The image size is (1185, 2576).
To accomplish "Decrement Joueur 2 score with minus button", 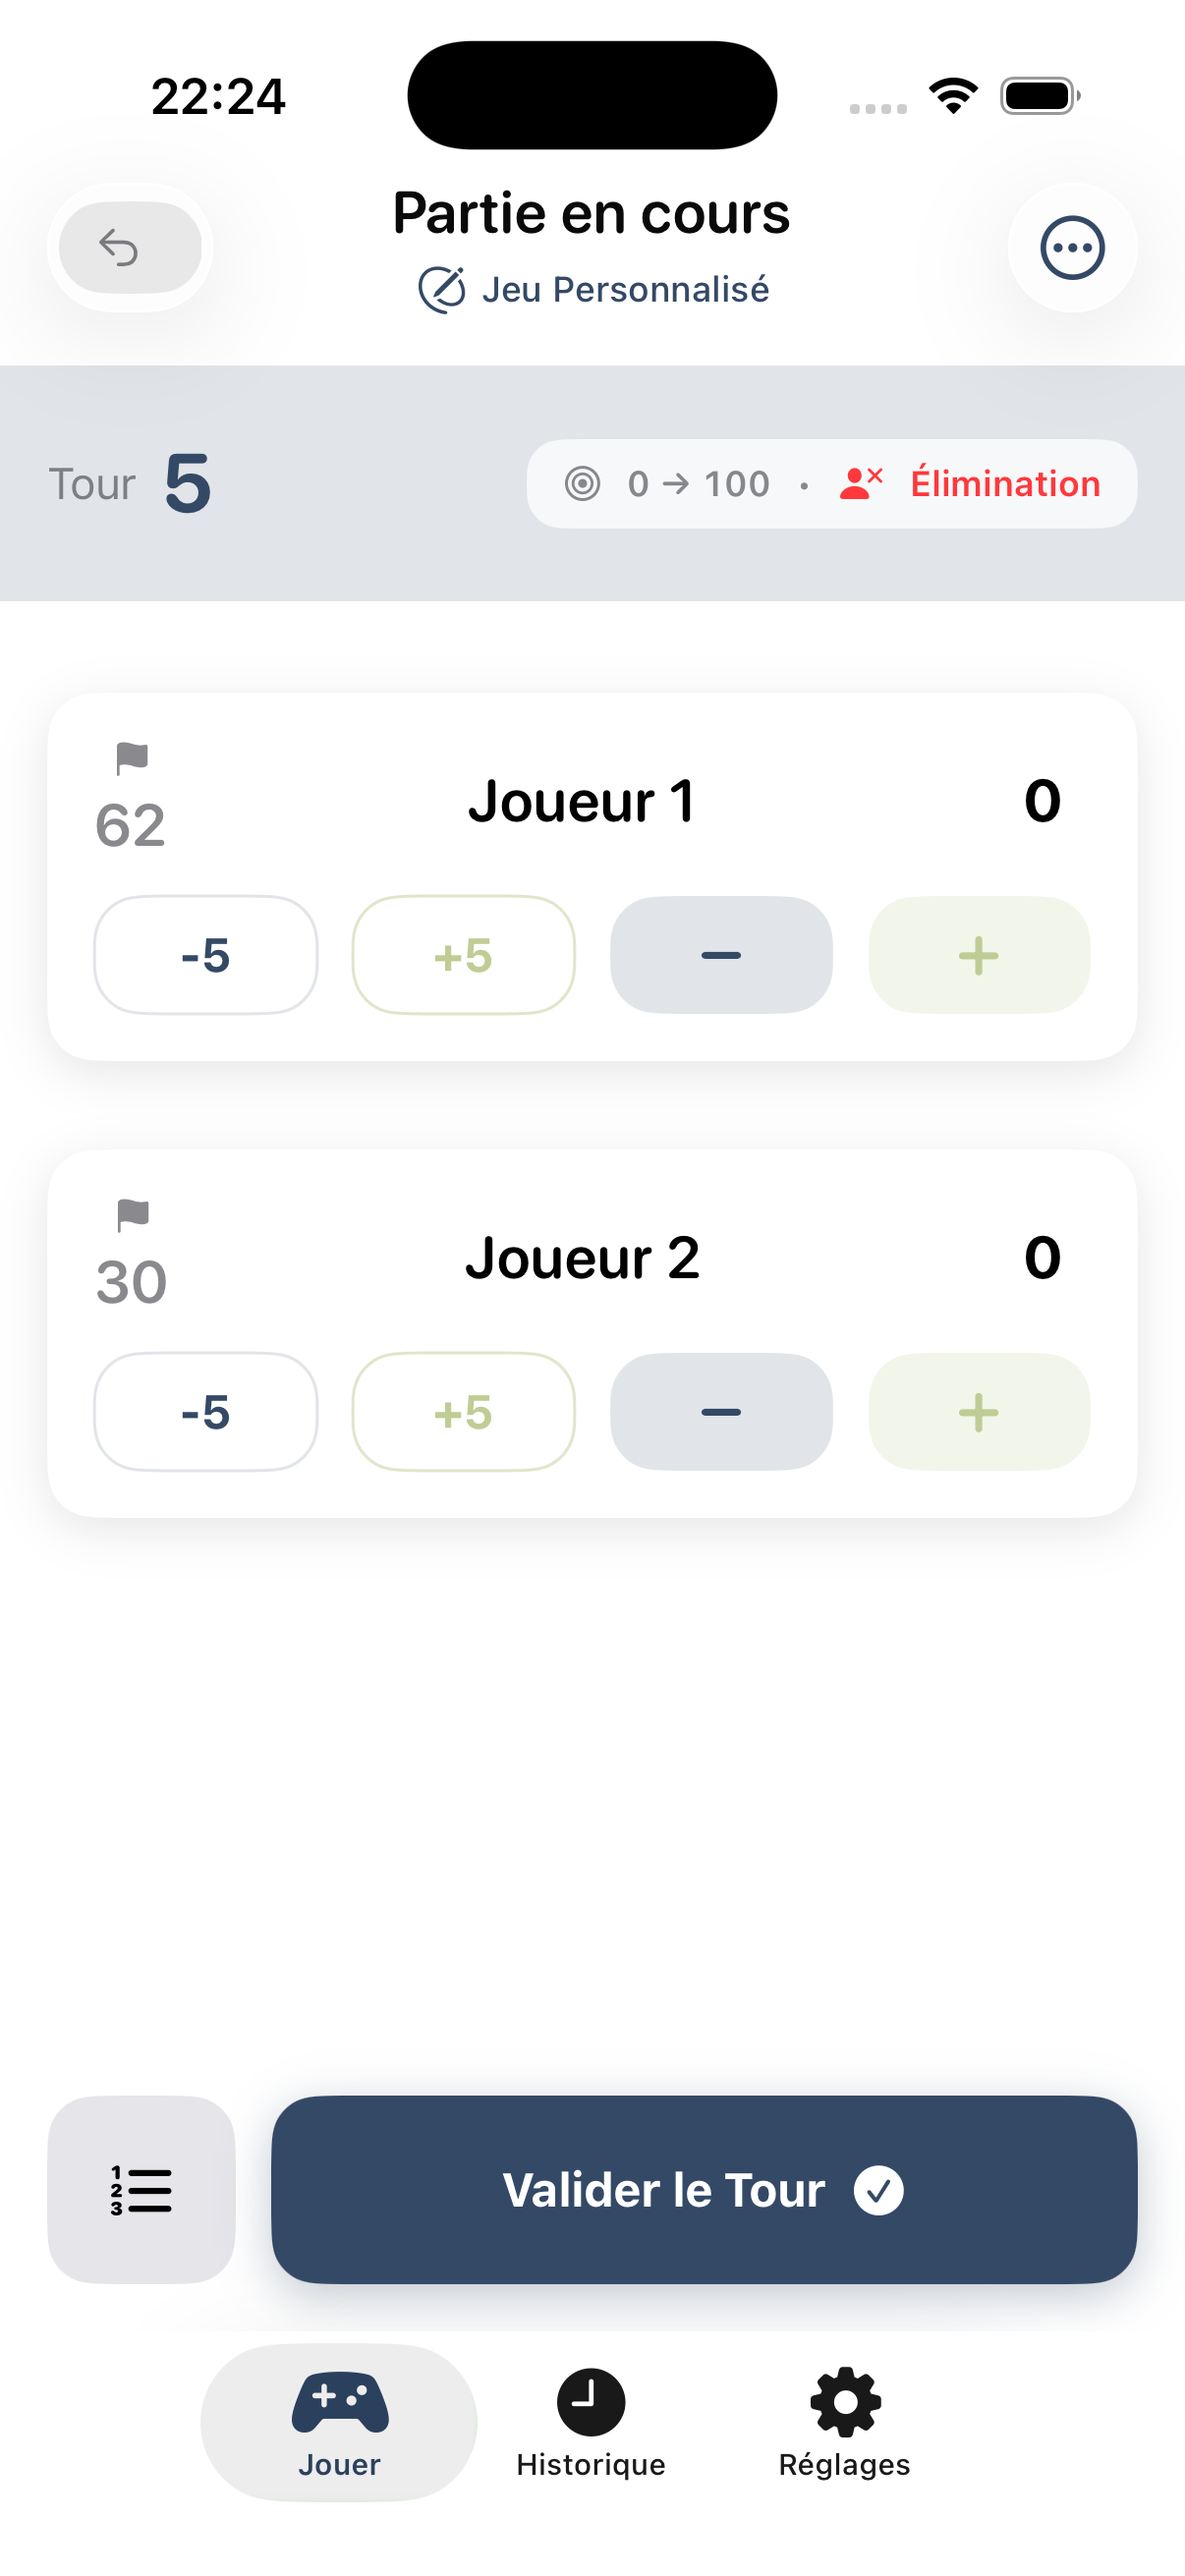I will 720,1412.
